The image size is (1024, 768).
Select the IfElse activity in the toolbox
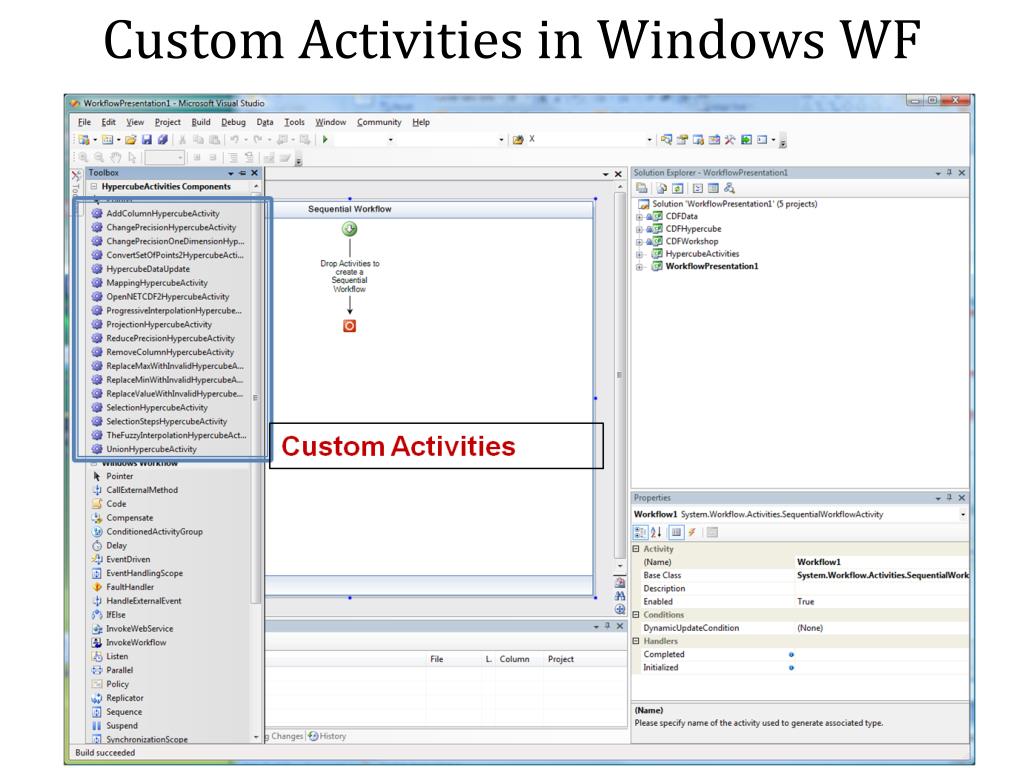[x=116, y=615]
